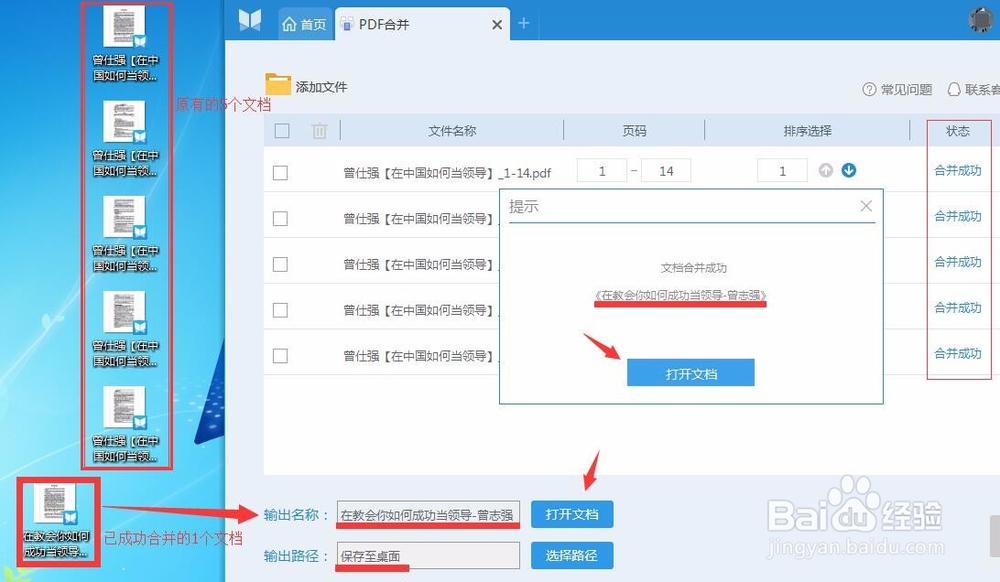Open the 添加文件 folder icon to add files

(x=281, y=86)
